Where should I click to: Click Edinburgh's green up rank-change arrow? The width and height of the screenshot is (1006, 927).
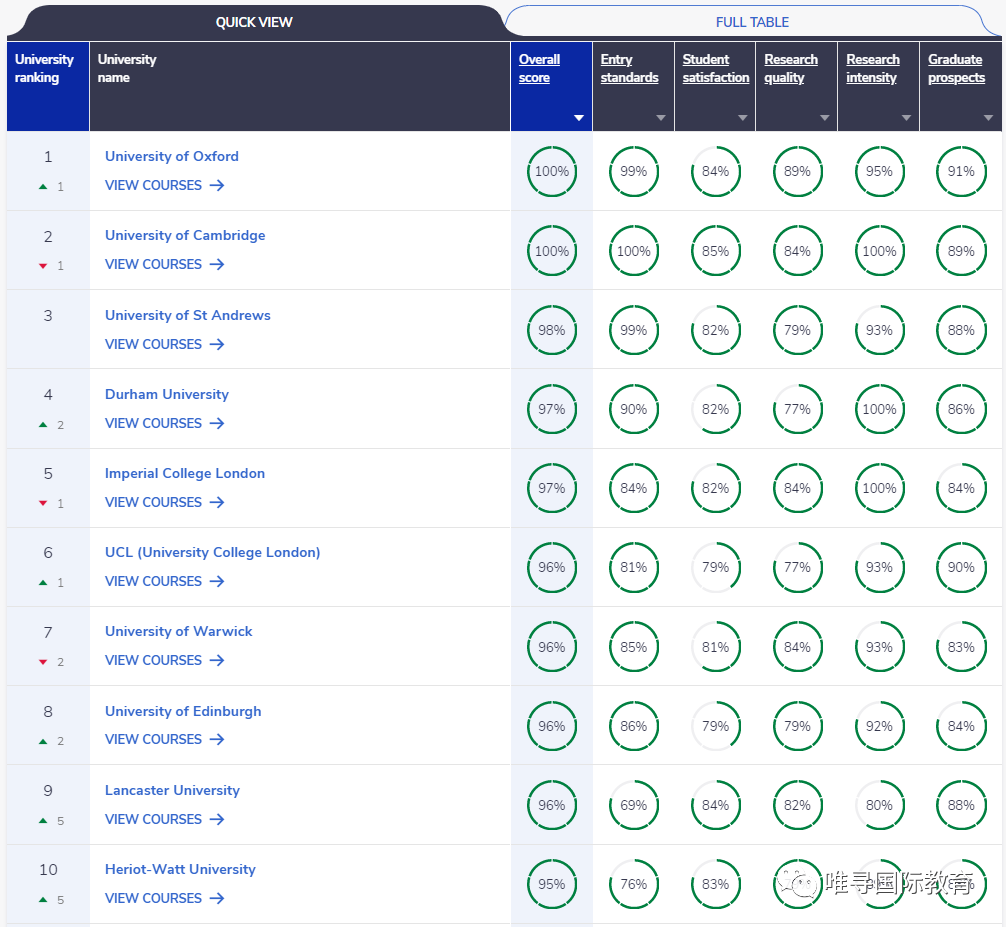[43, 741]
